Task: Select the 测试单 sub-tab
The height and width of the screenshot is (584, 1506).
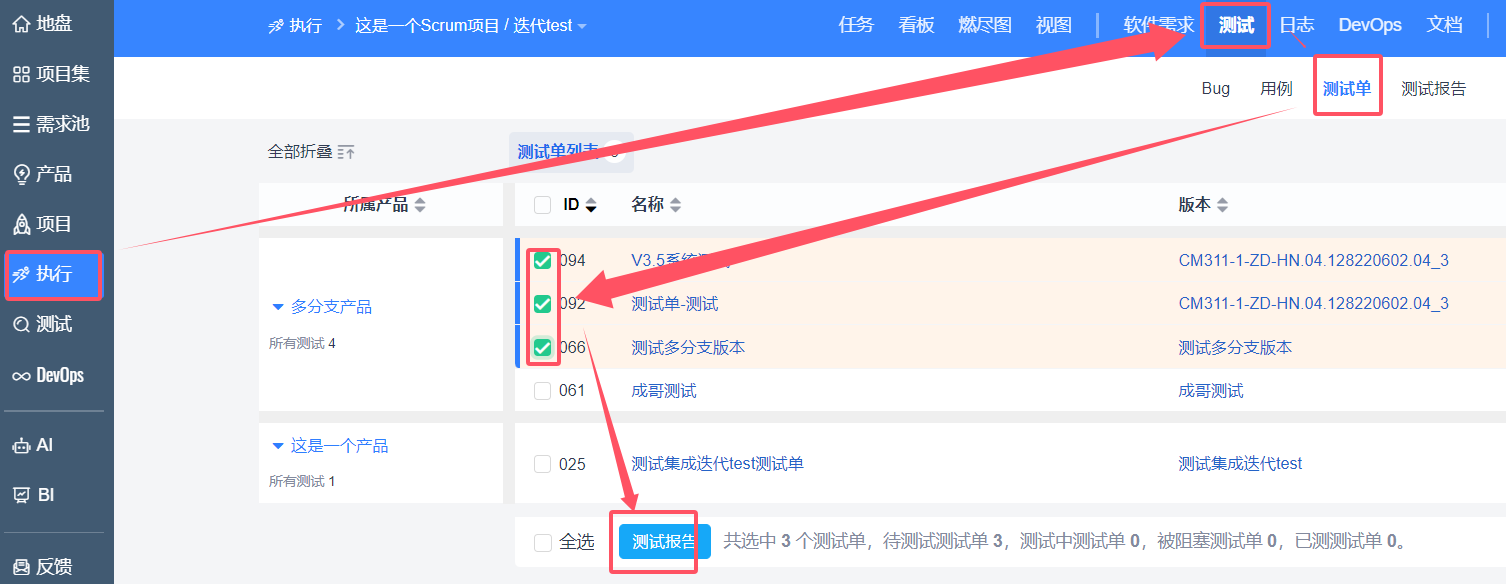Action: (x=1347, y=88)
